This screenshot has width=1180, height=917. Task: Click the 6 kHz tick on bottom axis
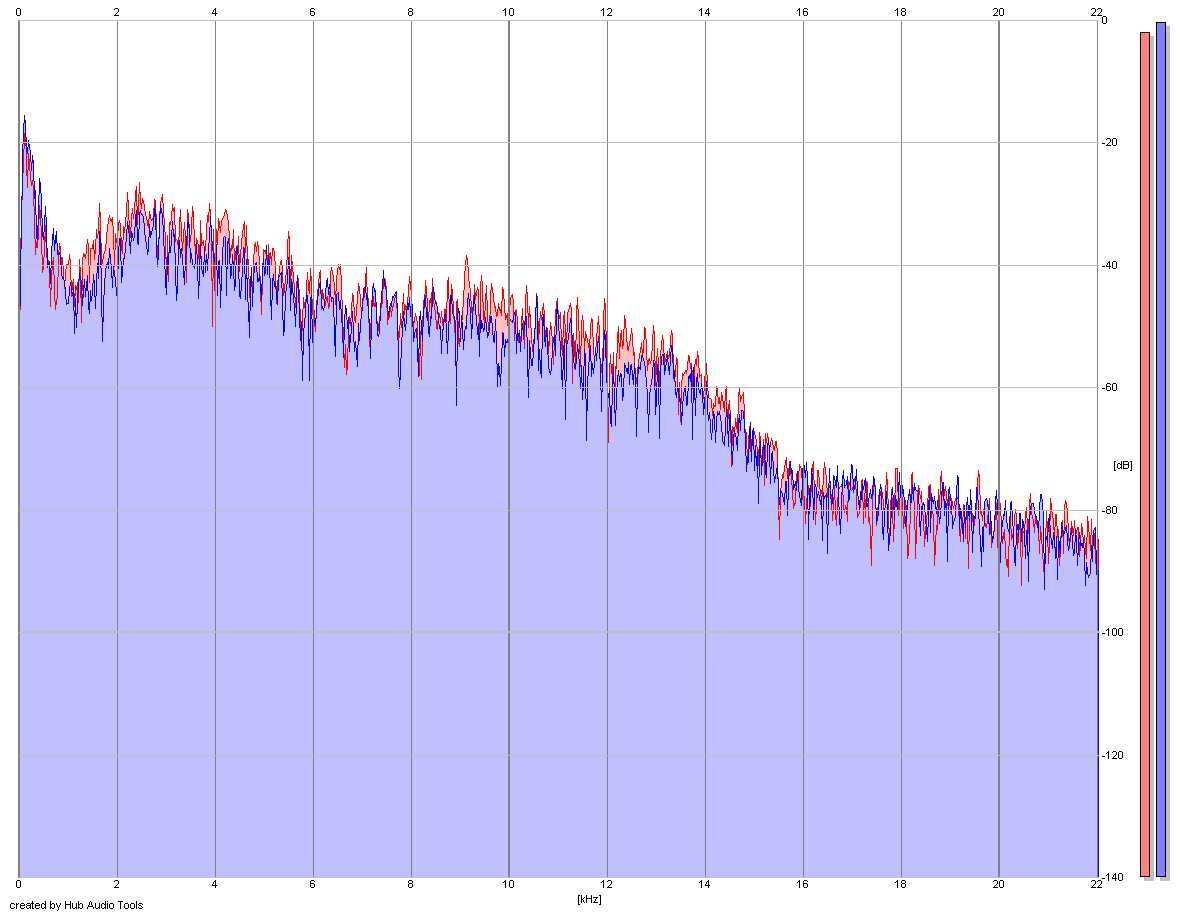click(312, 885)
